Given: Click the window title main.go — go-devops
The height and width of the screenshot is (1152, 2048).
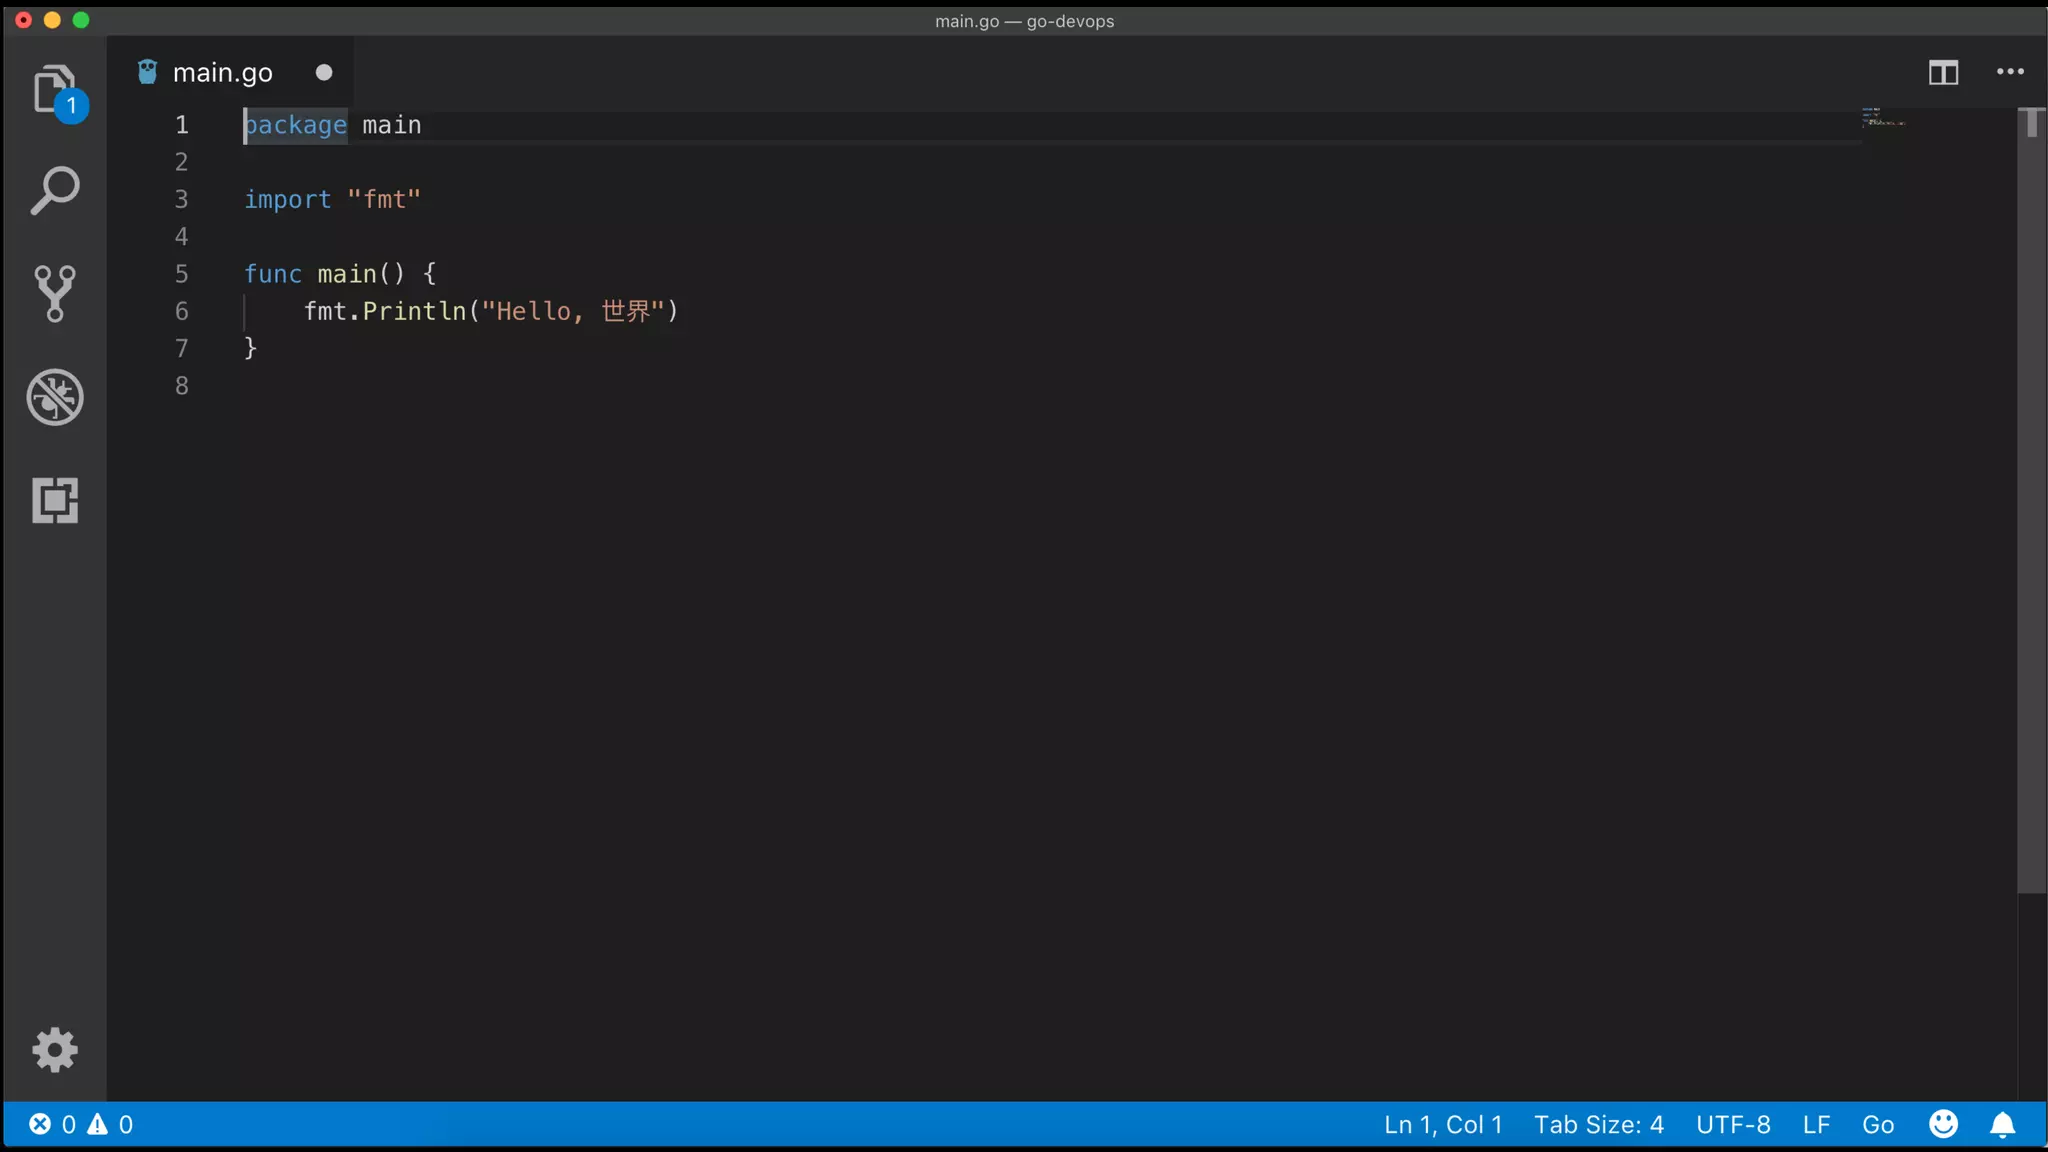Looking at the screenshot, I should (1024, 21).
